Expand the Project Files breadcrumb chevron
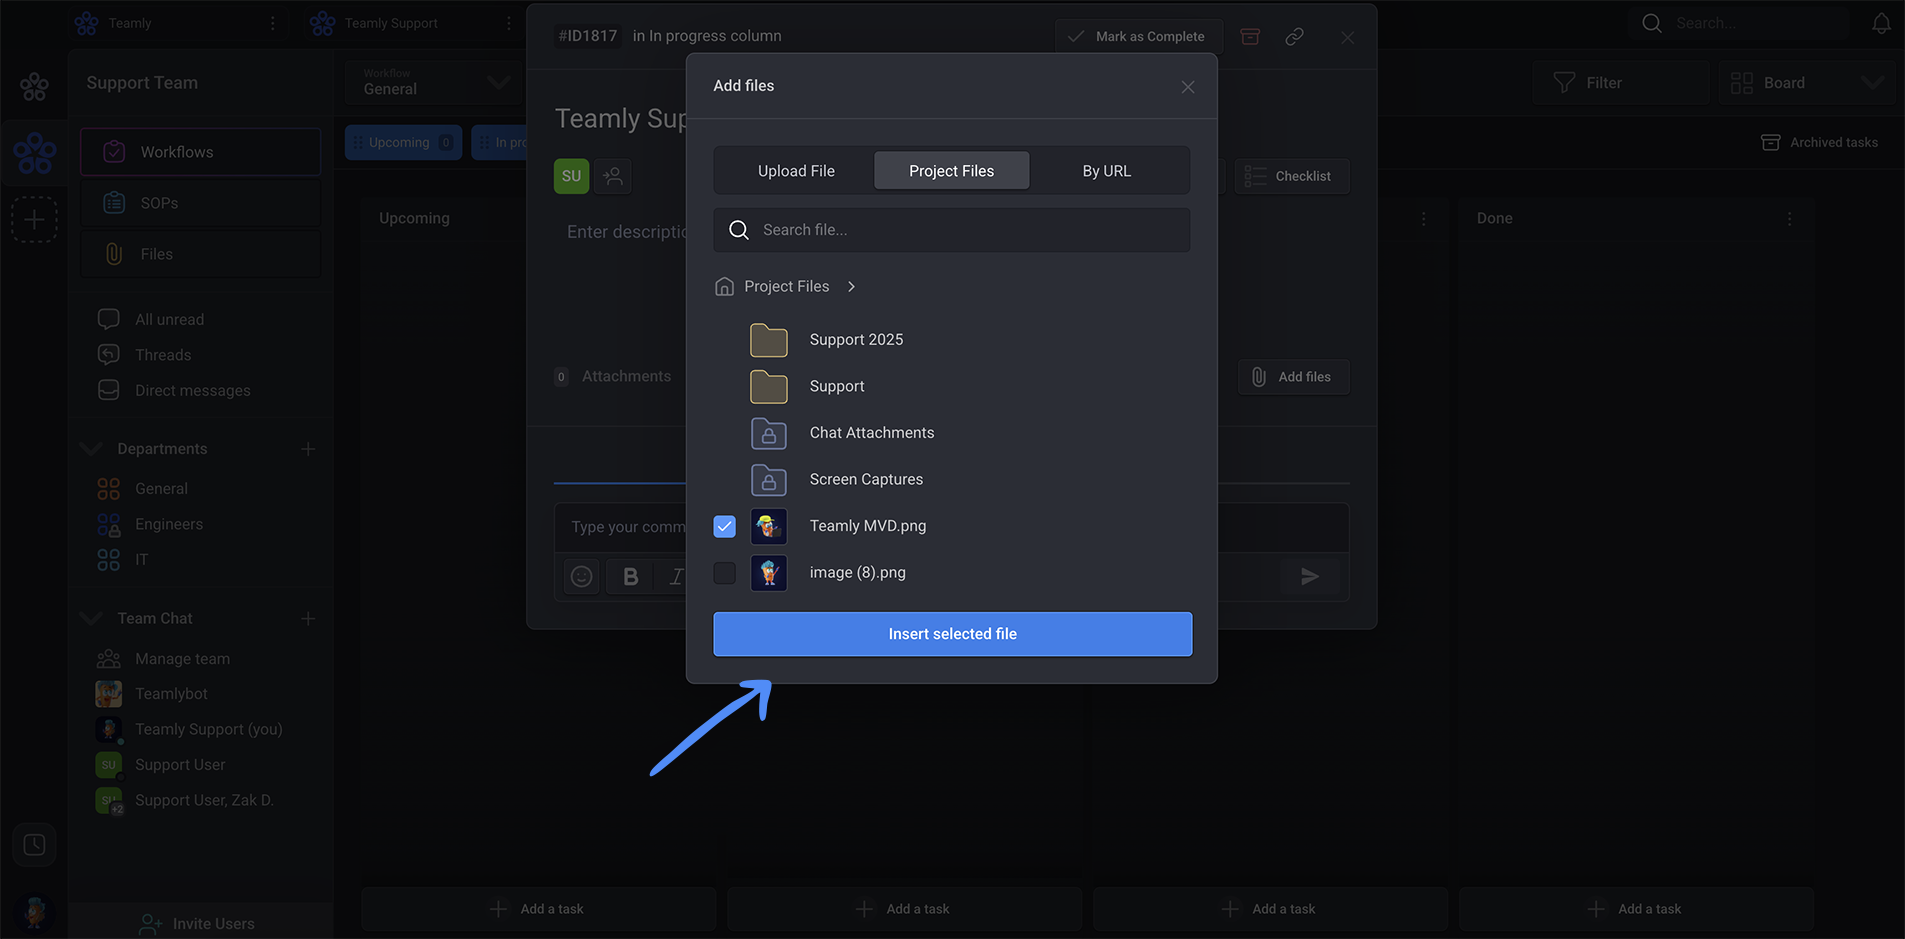This screenshot has width=1905, height=939. tap(851, 287)
